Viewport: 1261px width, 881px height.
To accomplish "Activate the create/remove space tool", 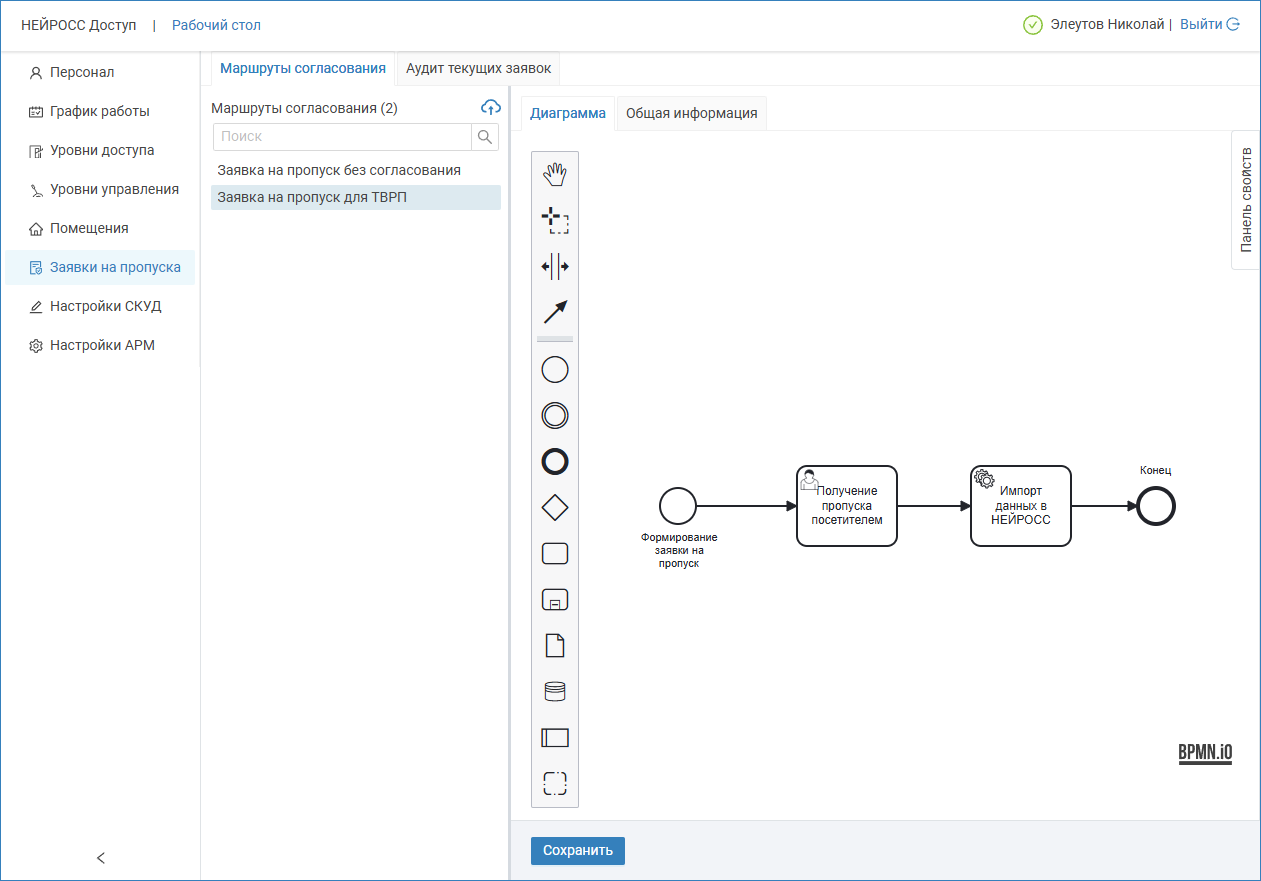I will (x=555, y=267).
